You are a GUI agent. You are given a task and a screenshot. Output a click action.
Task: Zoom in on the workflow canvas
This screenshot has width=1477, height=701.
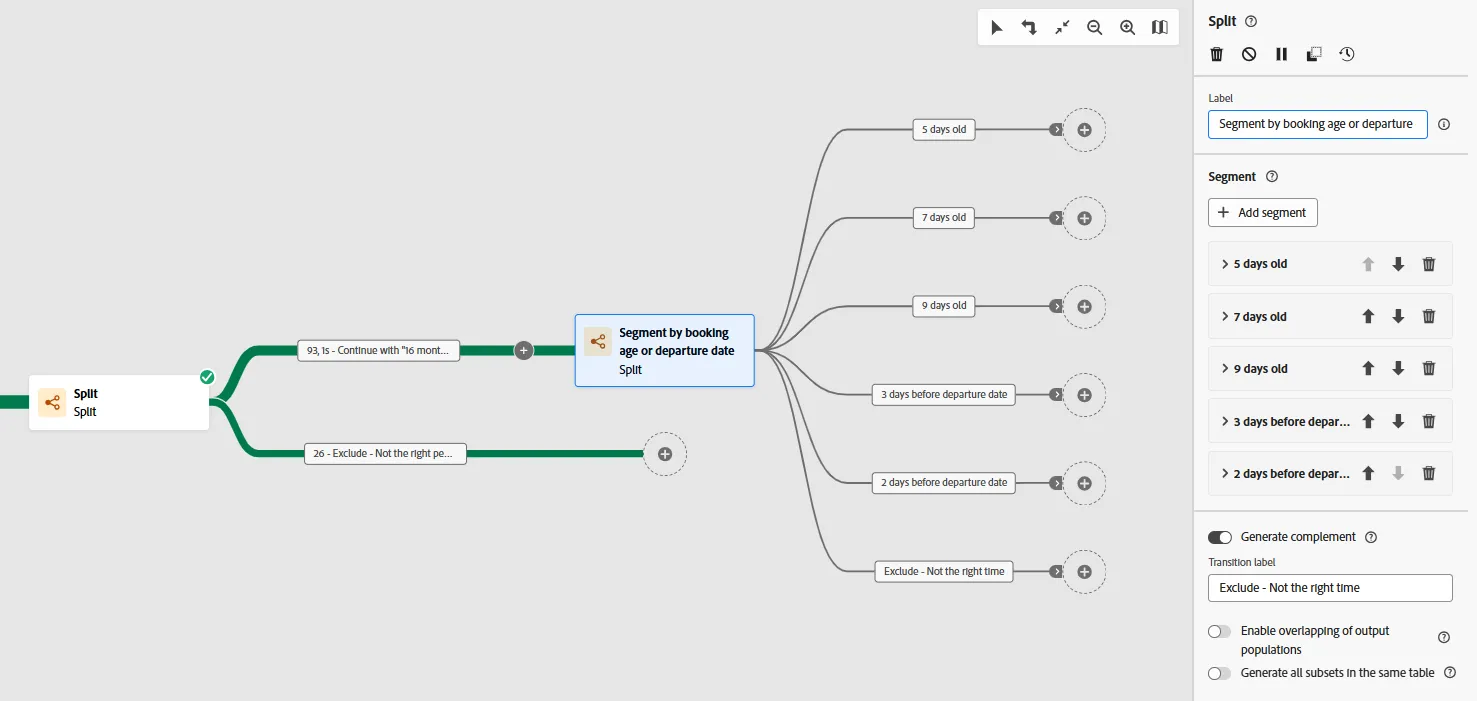(x=1127, y=28)
